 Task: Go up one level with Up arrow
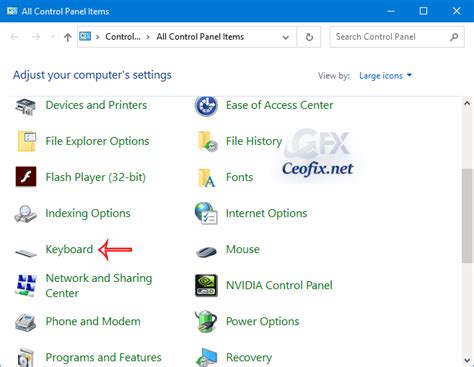click(68, 37)
